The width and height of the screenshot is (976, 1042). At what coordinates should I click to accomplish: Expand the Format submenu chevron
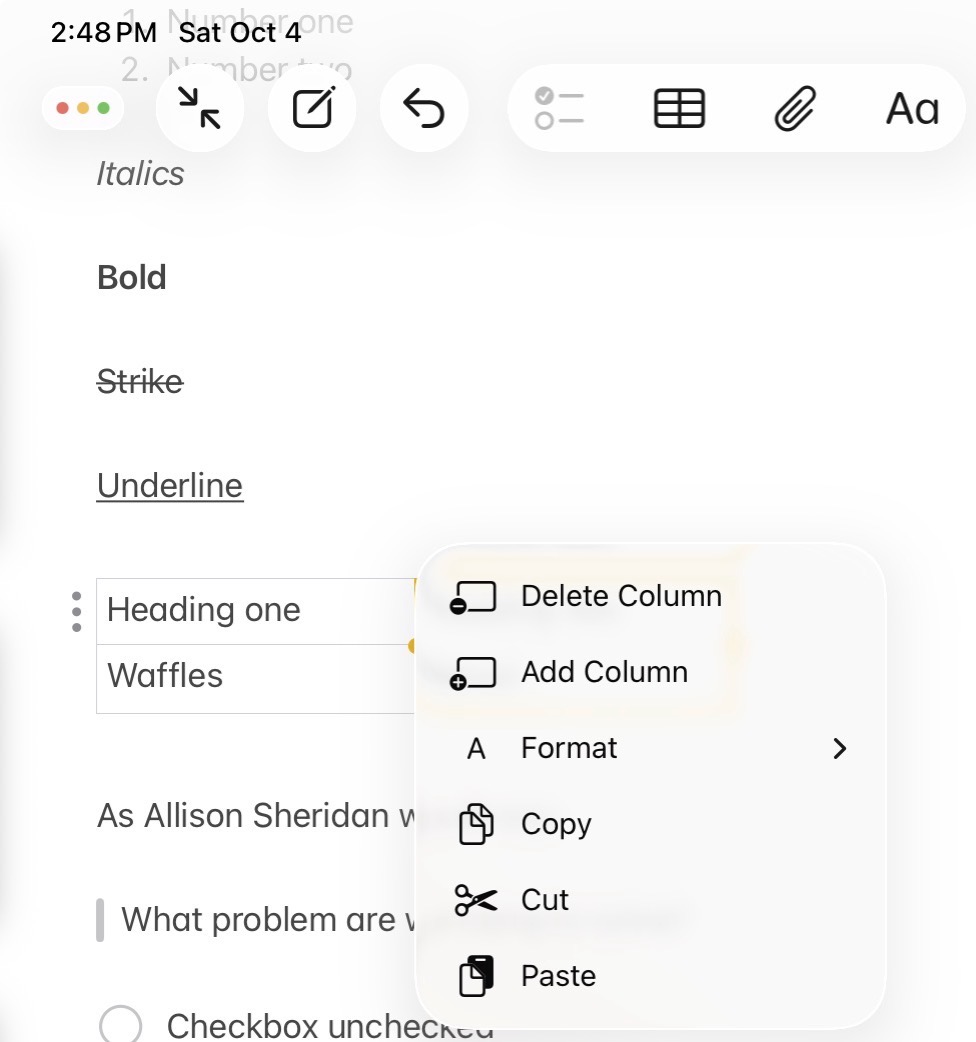pyautogui.click(x=840, y=748)
